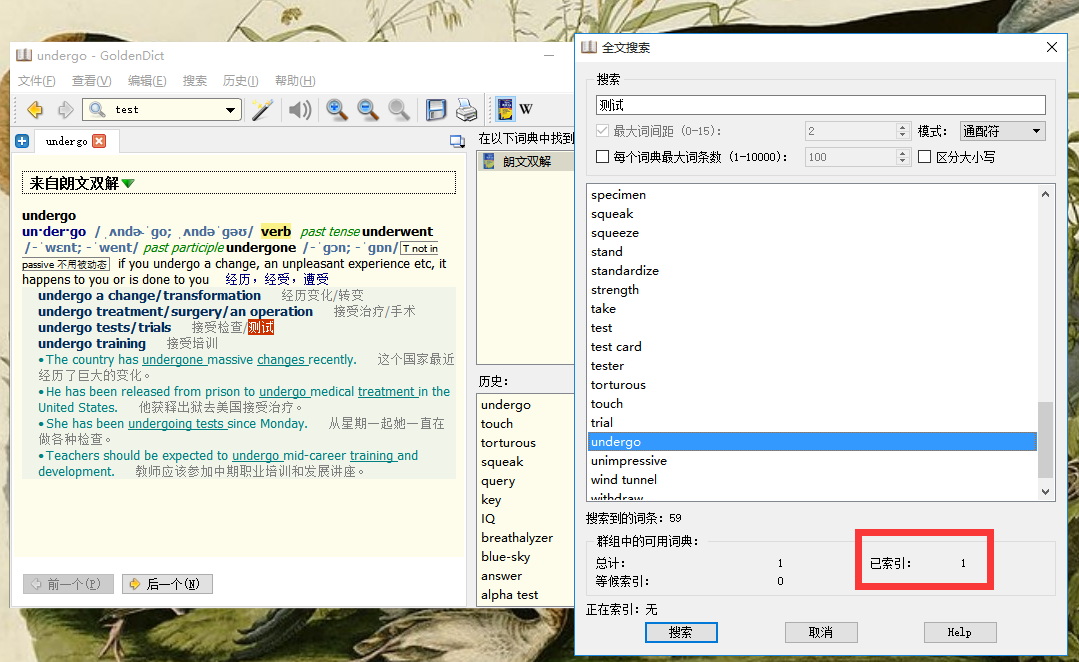1079x662 pixels.
Task: Click the Help button
Action: (960, 632)
